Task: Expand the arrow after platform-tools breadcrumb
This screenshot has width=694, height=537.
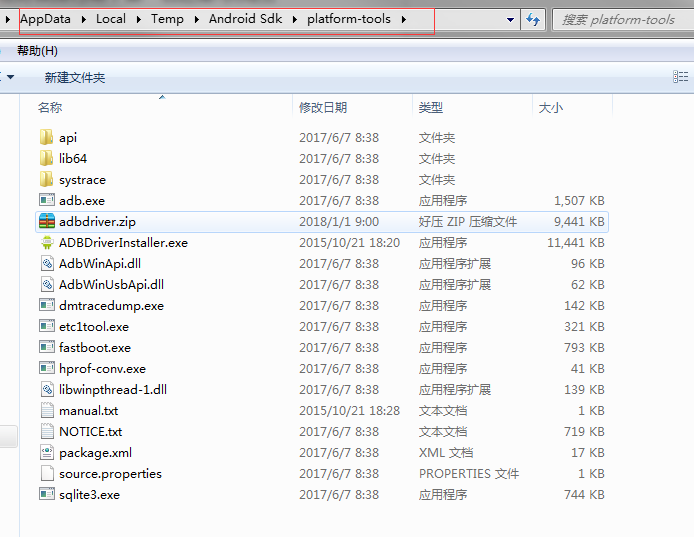Action: (403, 19)
